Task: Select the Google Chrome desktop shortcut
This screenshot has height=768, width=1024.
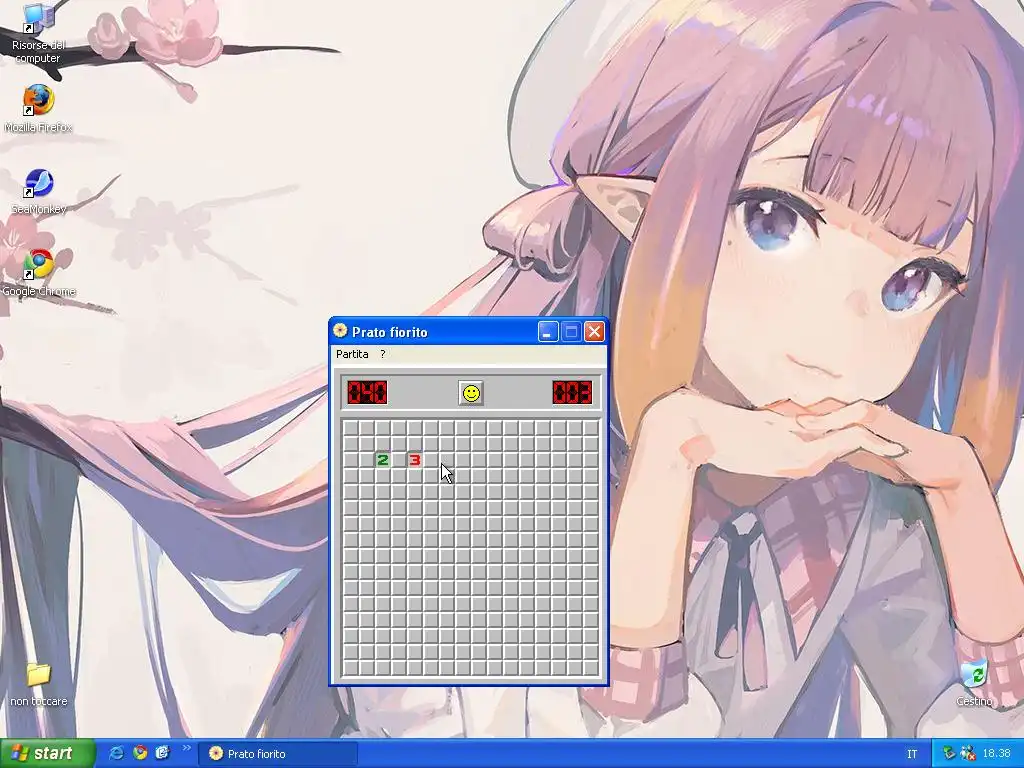Action: click(x=39, y=273)
